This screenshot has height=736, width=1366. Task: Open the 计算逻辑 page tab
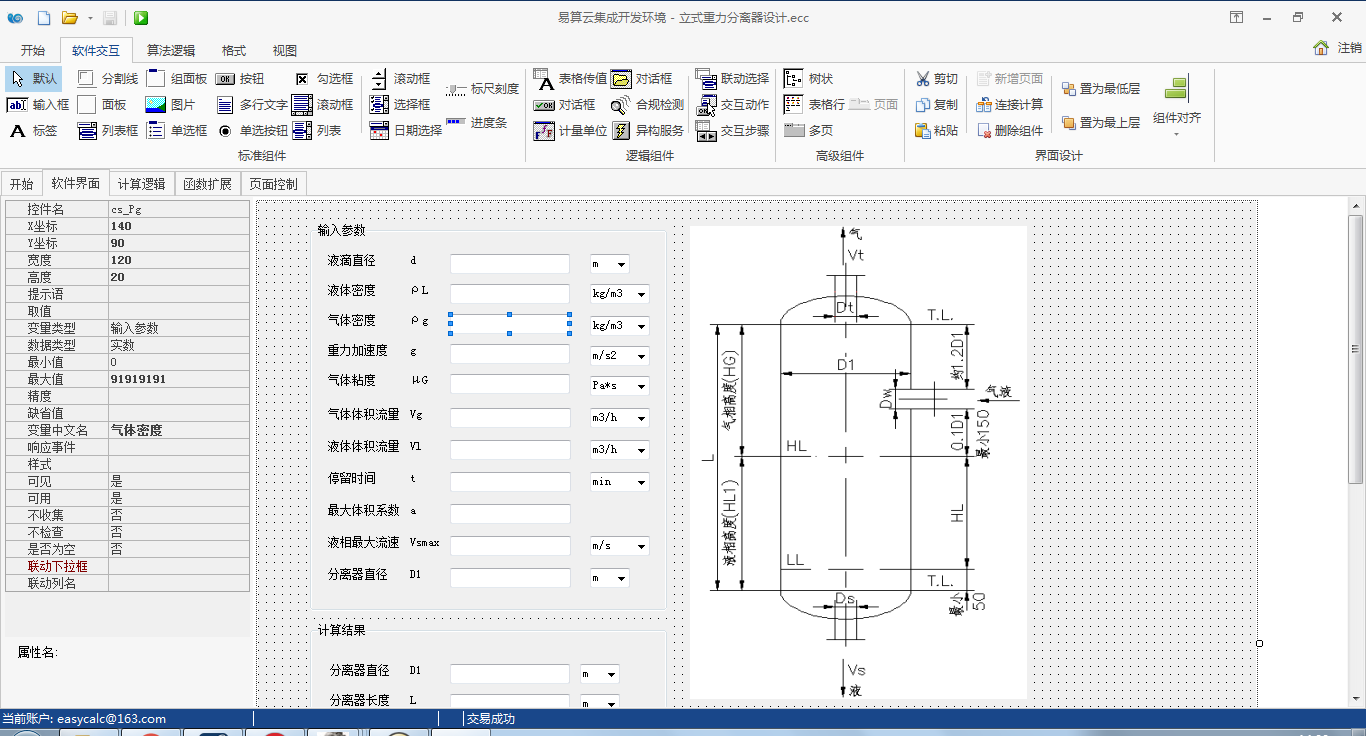pyautogui.click(x=141, y=183)
